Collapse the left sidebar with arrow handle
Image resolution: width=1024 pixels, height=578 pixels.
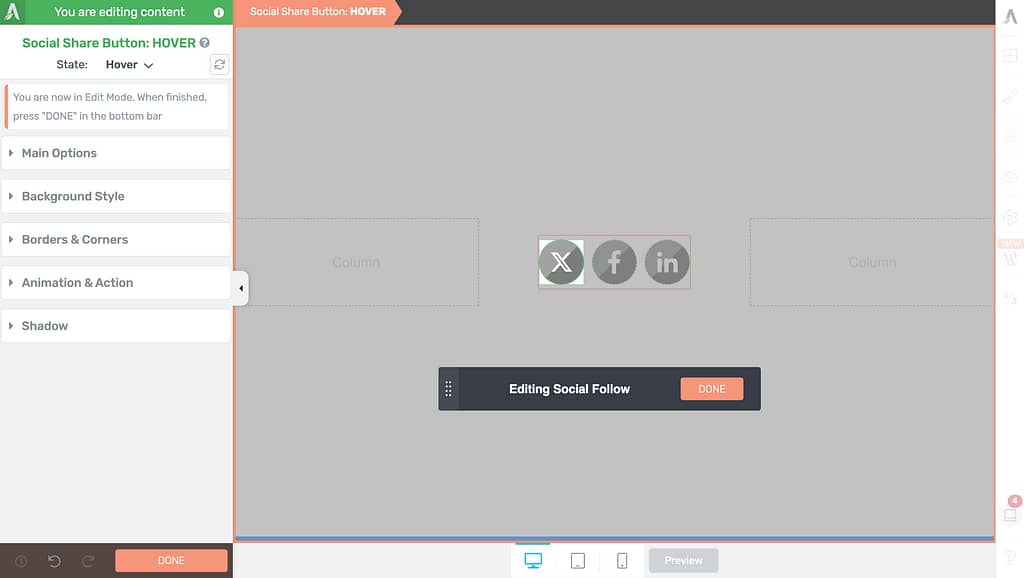(241, 288)
